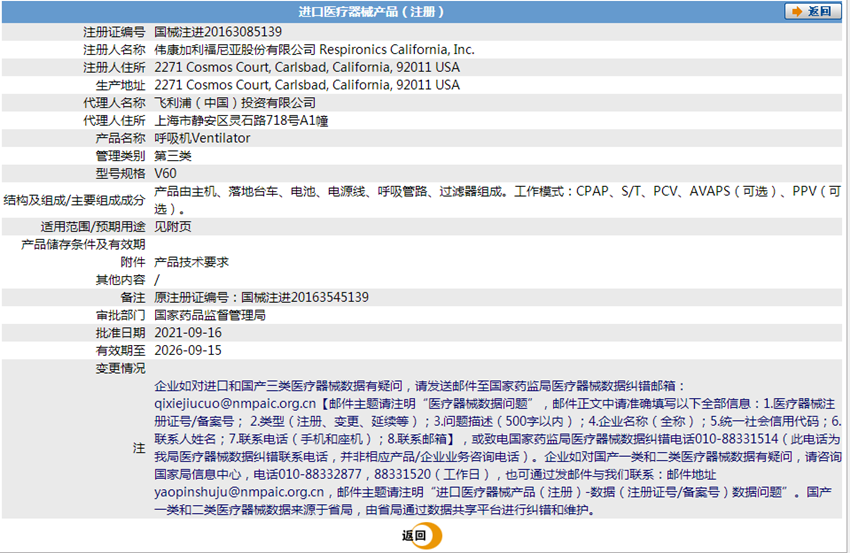Click management category value 第三类
The height and width of the screenshot is (553, 850).
coord(173,156)
